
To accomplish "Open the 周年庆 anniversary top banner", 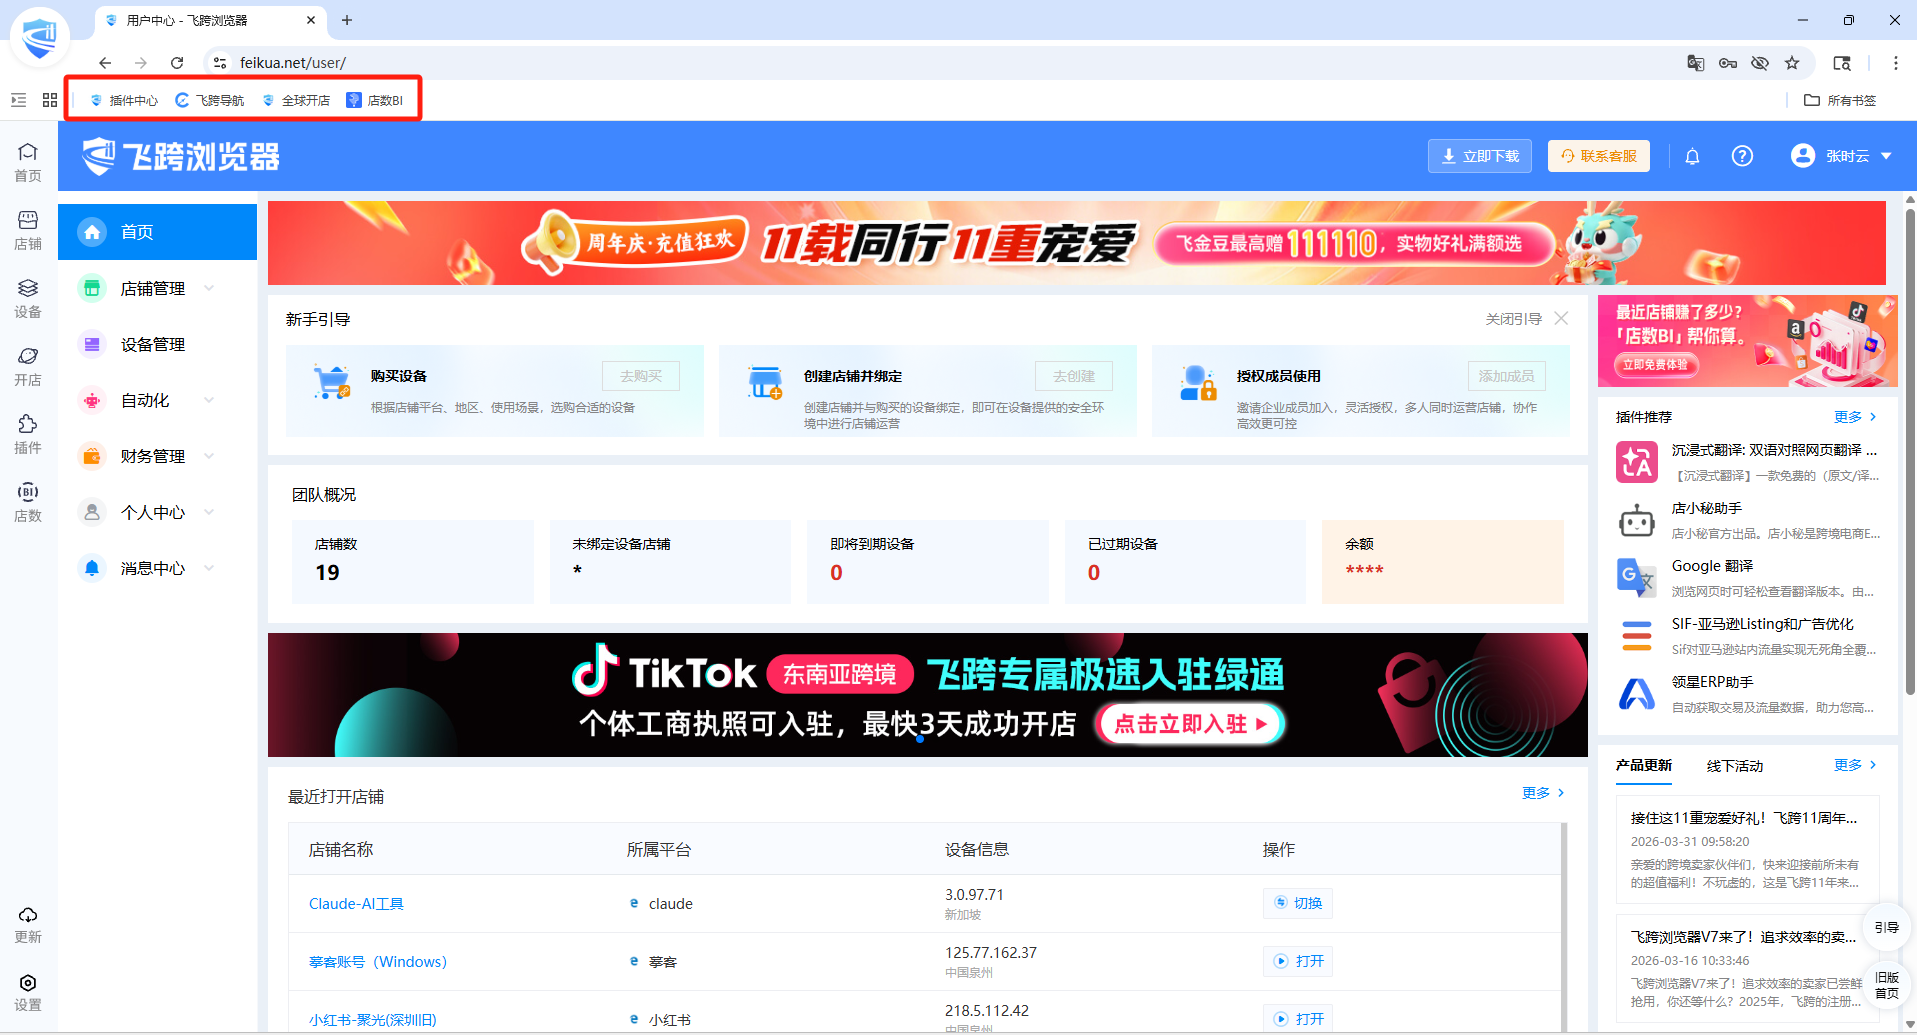I will point(1077,243).
